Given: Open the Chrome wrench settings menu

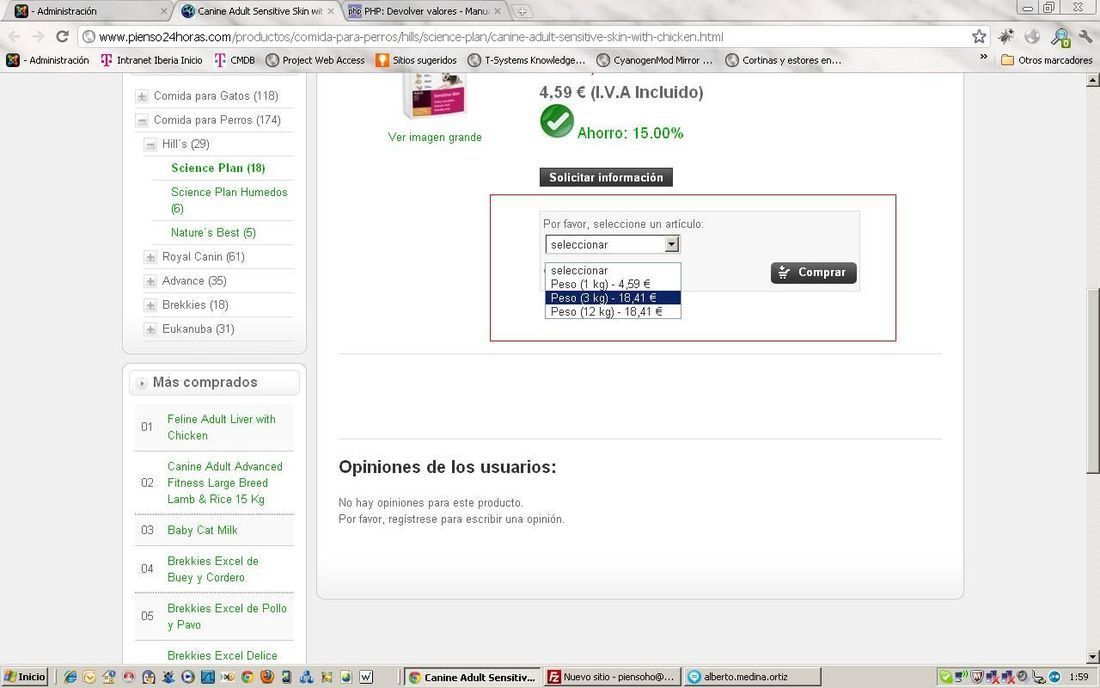Looking at the screenshot, I should (1086, 36).
